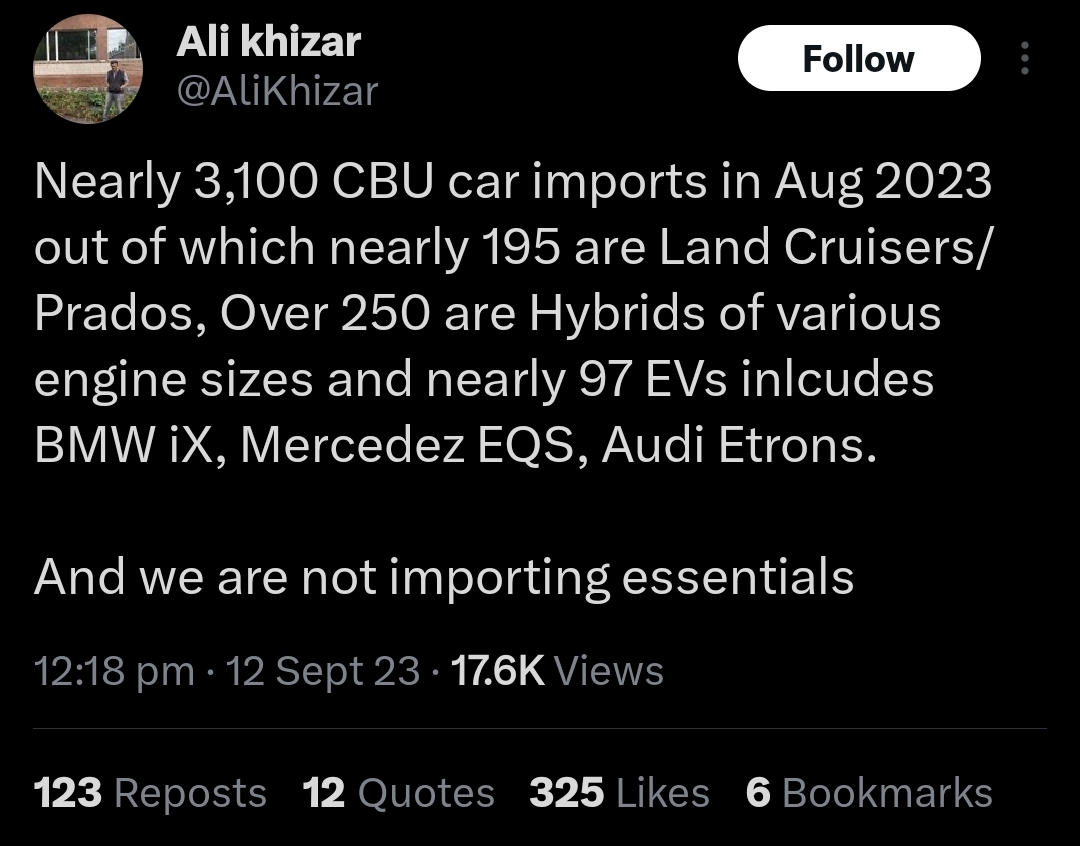This screenshot has width=1080, height=846.
Task: Show the 325 Likes list
Action: (x=619, y=792)
